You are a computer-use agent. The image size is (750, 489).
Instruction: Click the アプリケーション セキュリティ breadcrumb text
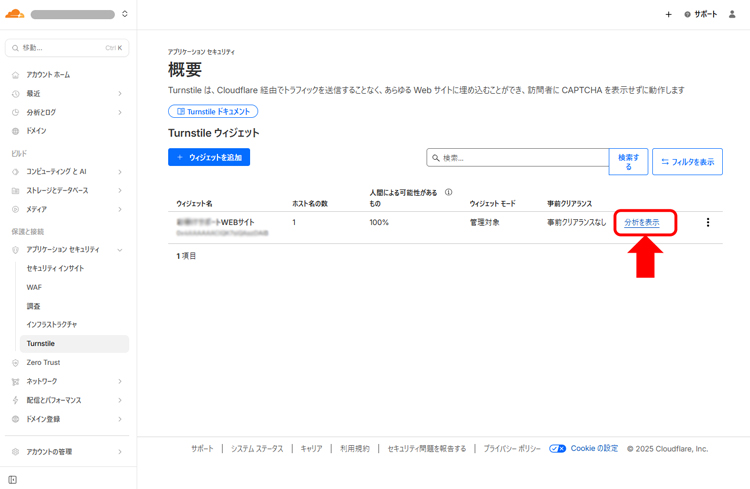201,52
